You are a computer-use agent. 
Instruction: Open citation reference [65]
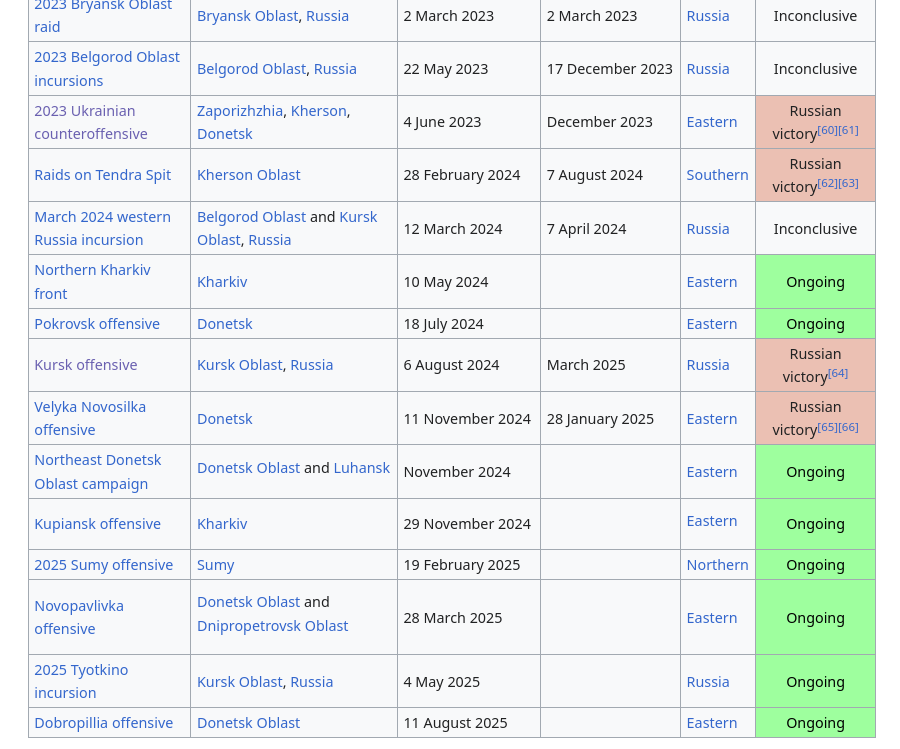[x=827, y=427]
